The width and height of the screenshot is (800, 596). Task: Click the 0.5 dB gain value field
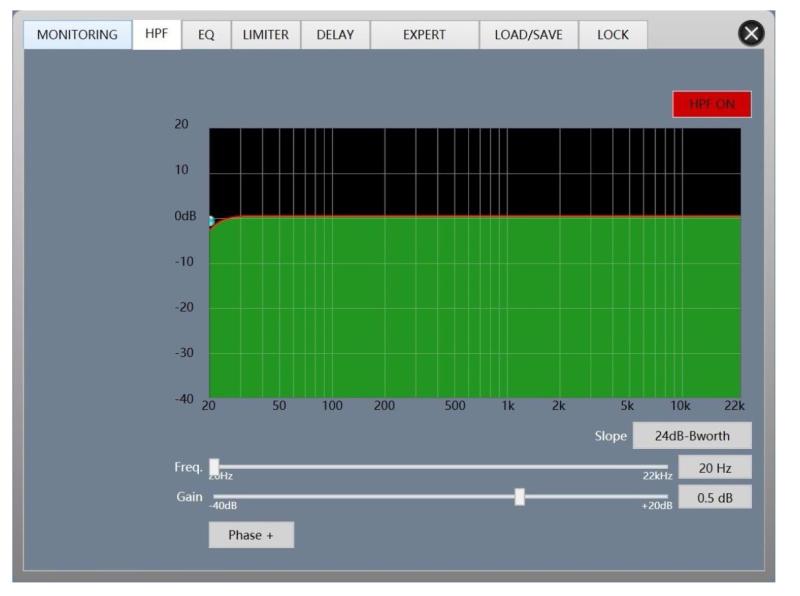(714, 497)
